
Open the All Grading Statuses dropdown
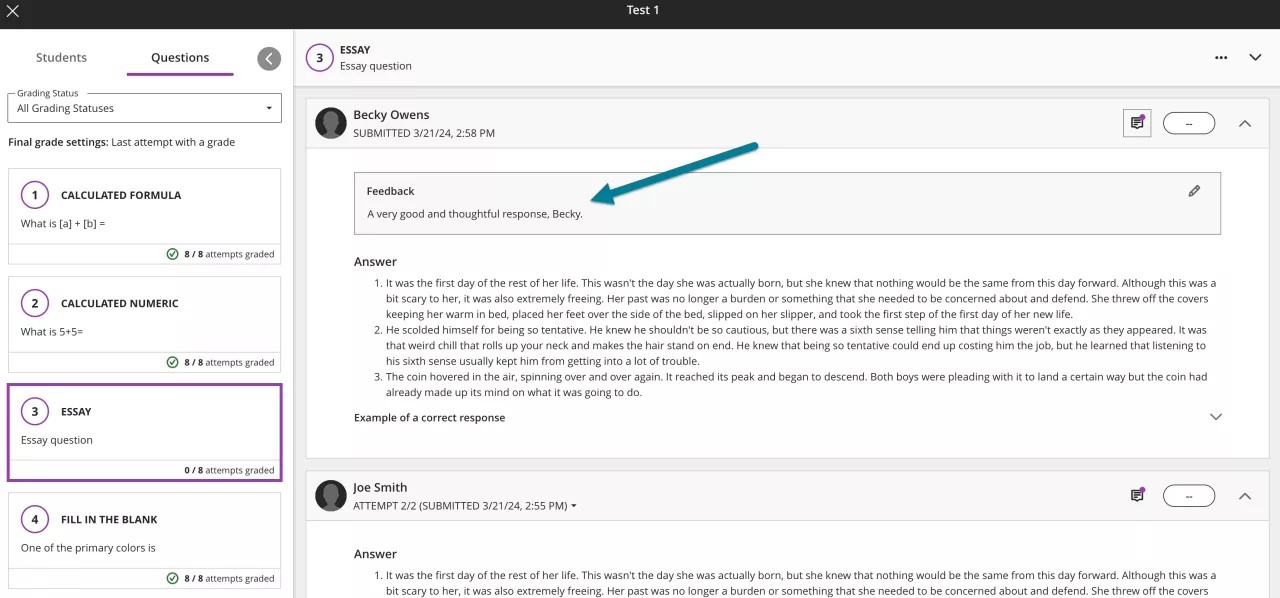[144, 108]
